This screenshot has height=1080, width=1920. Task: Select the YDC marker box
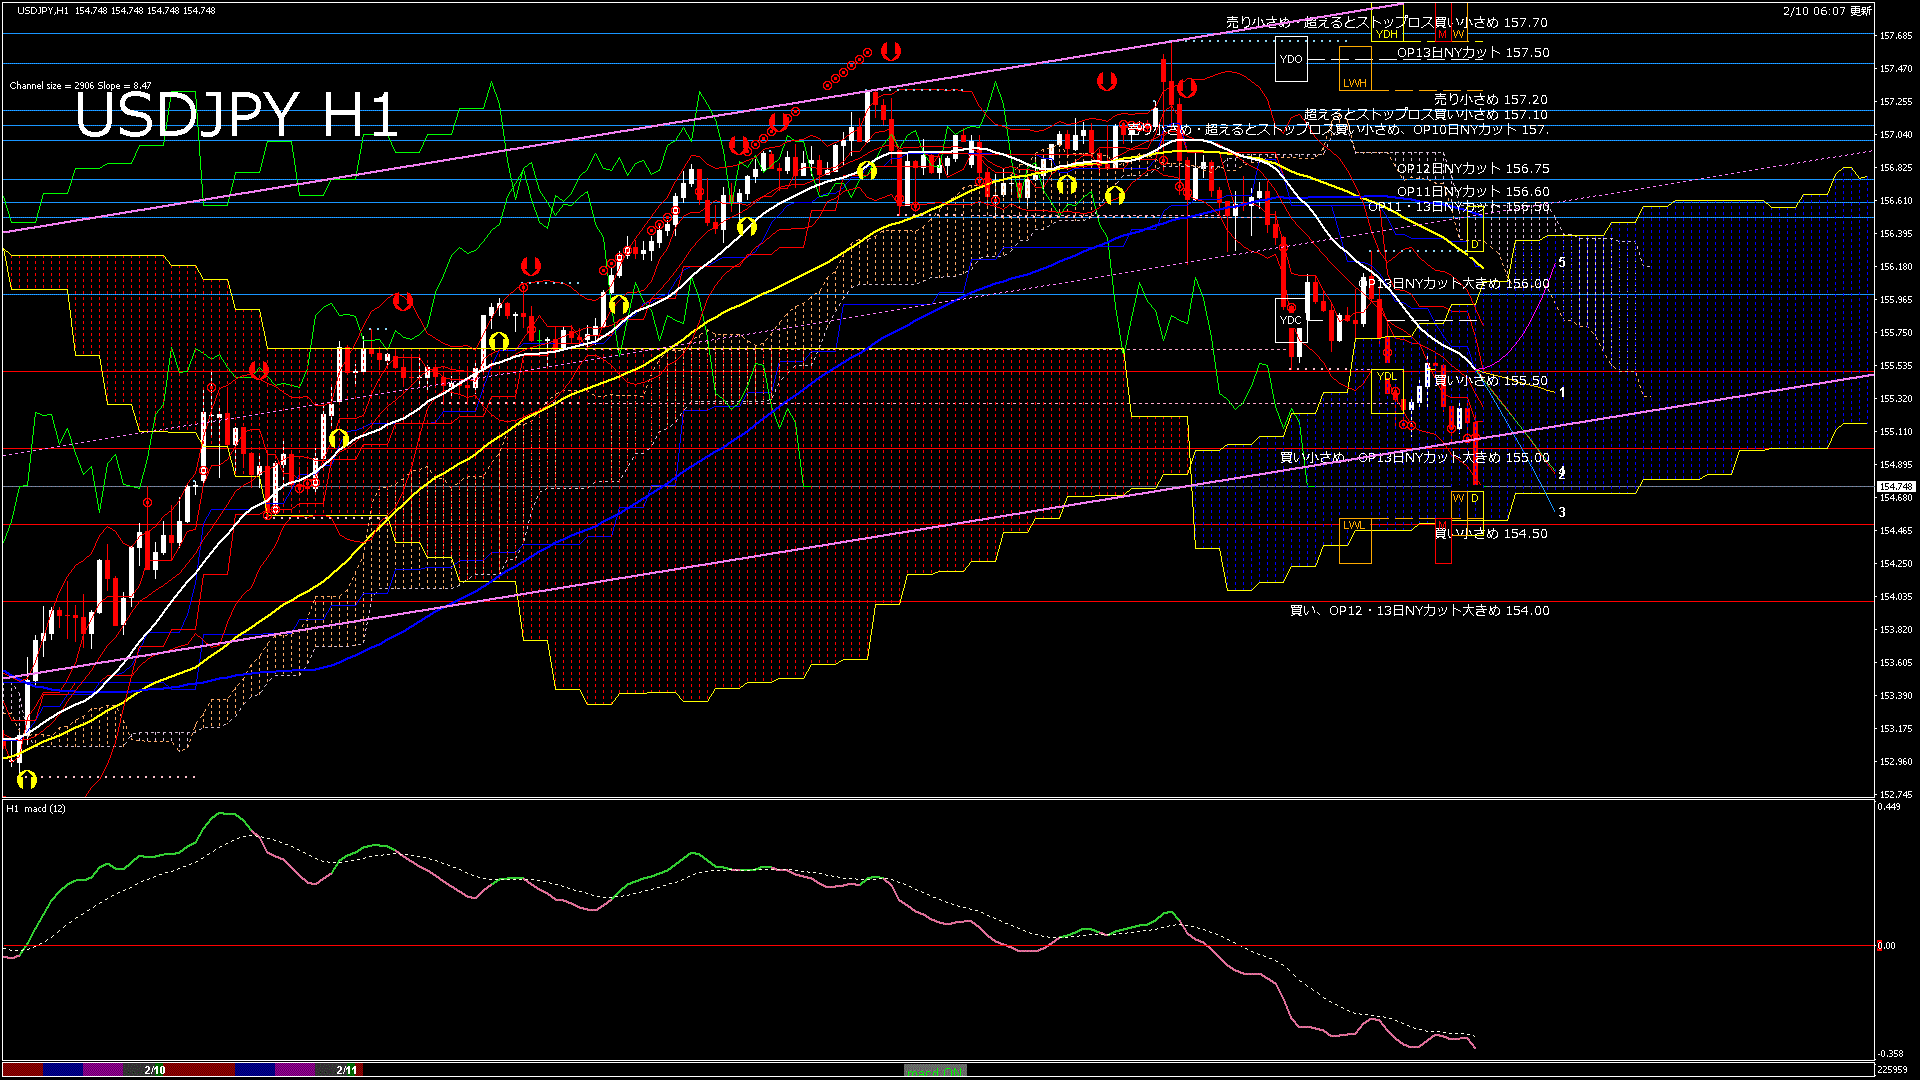[x=1291, y=320]
